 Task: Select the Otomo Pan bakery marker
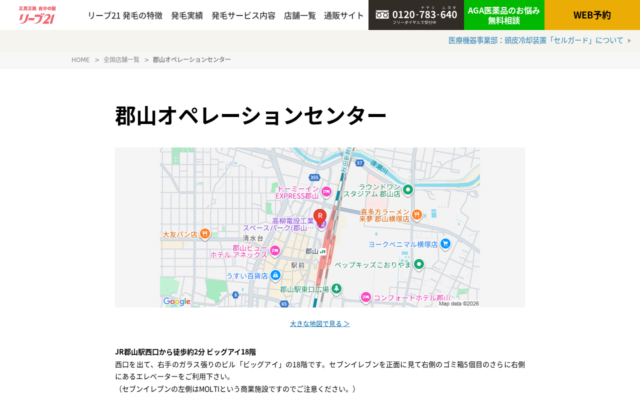coord(204,234)
